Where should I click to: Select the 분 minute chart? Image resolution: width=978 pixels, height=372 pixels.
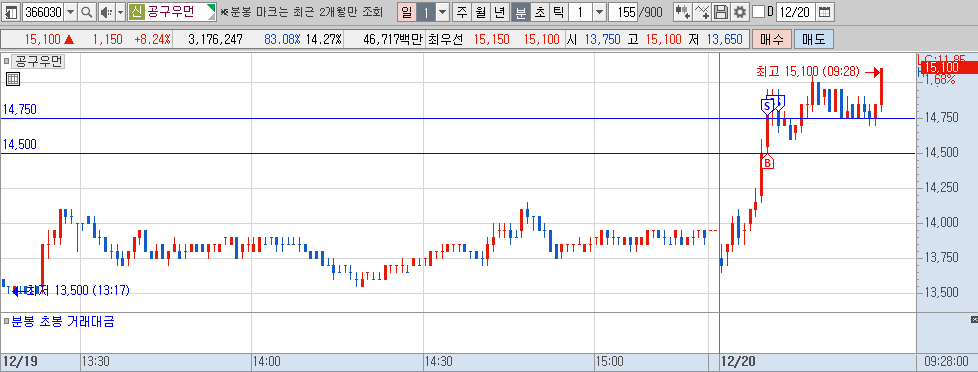[x=520, y=11]
